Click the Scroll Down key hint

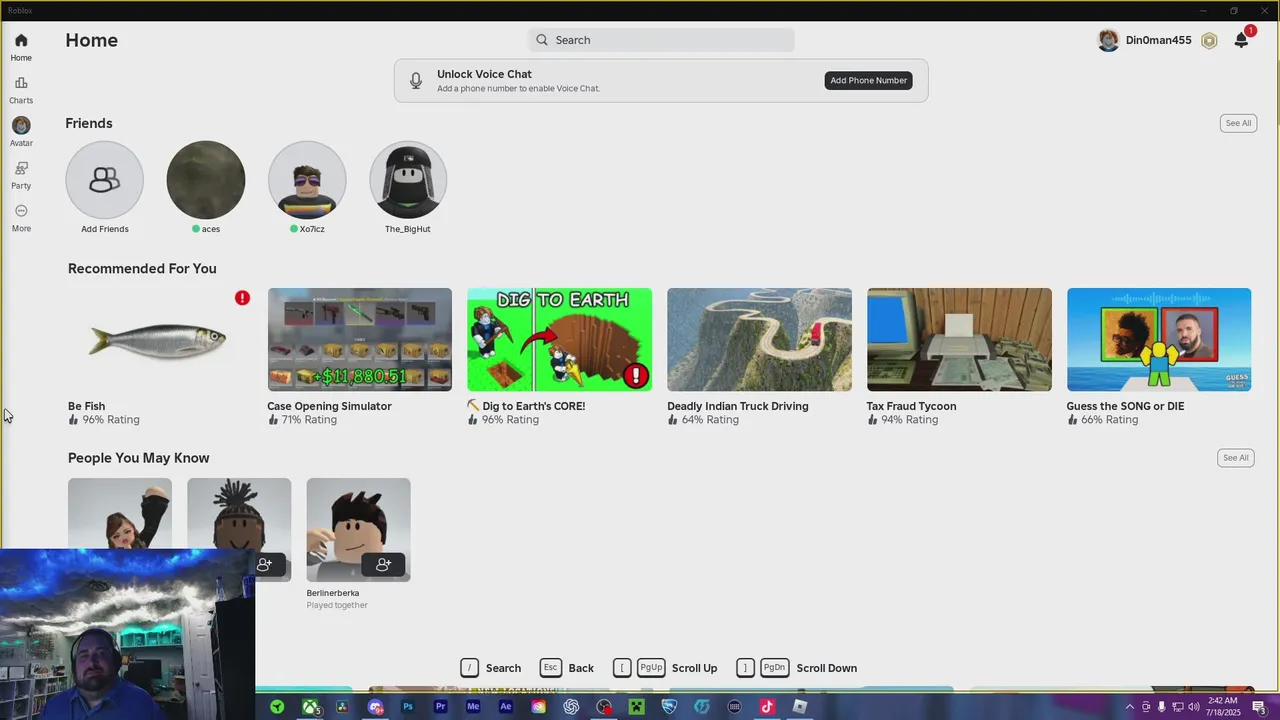(797, 668)
